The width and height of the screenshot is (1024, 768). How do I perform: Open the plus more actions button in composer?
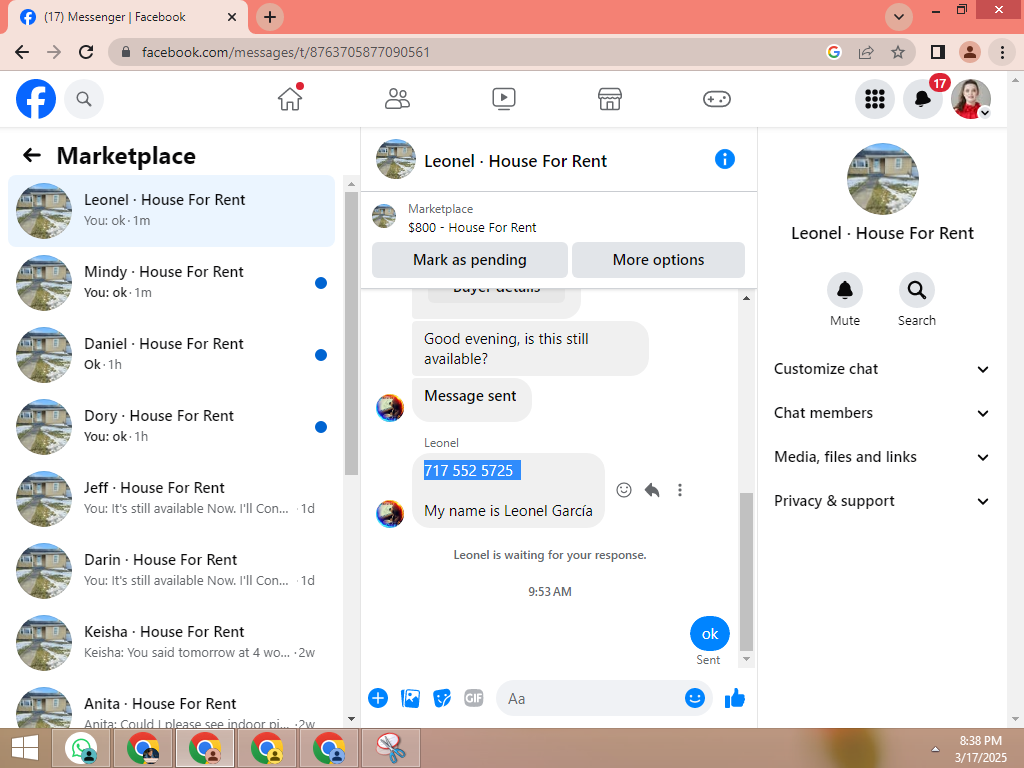point(377,698)
